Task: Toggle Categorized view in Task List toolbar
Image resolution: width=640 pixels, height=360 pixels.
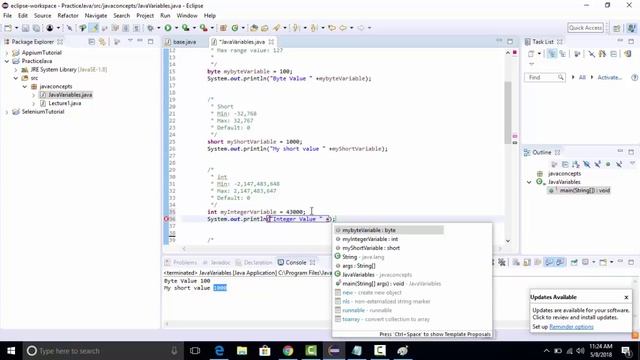Action: 552,53
